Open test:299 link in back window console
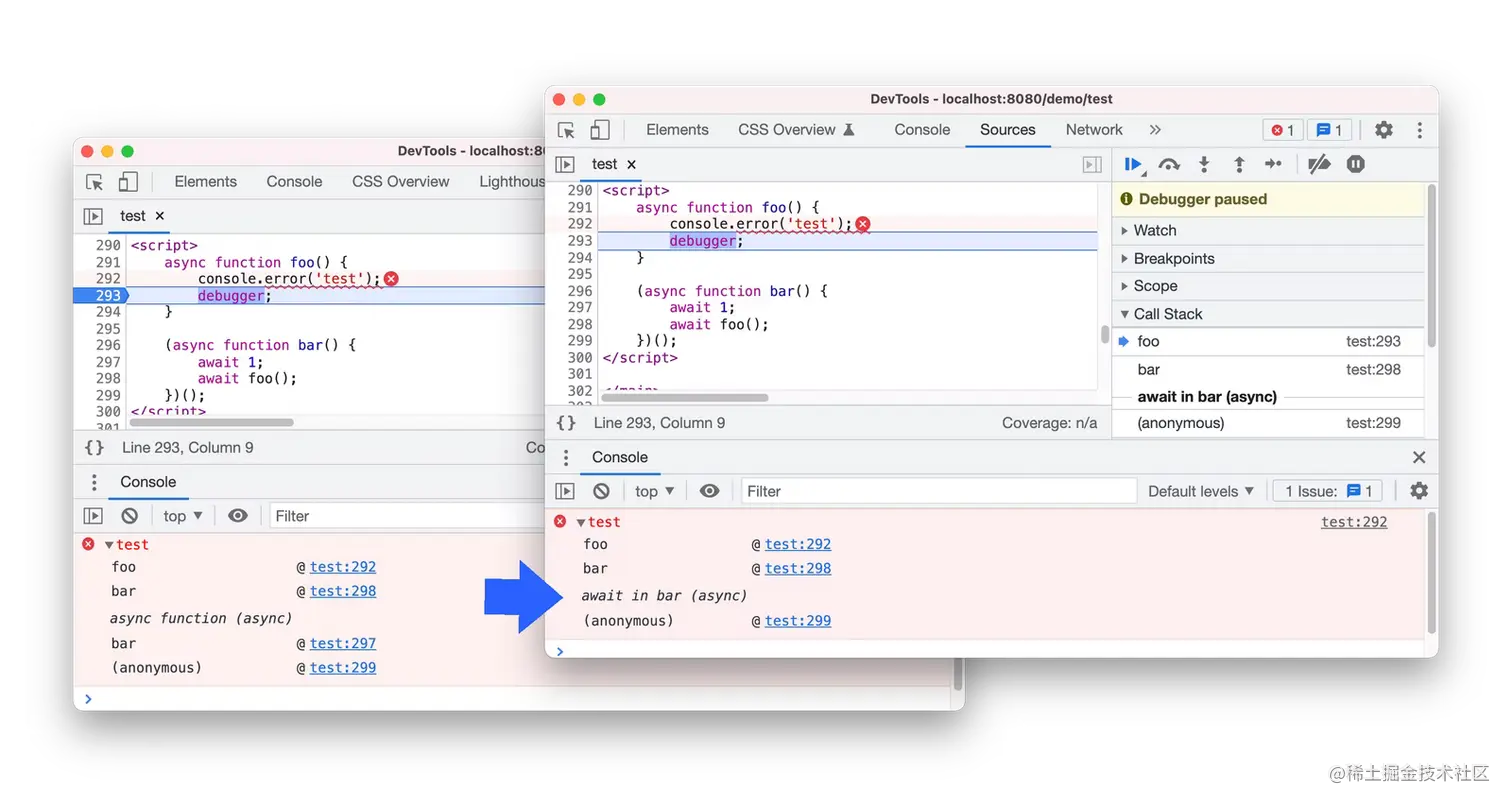 tap(343, 668)
